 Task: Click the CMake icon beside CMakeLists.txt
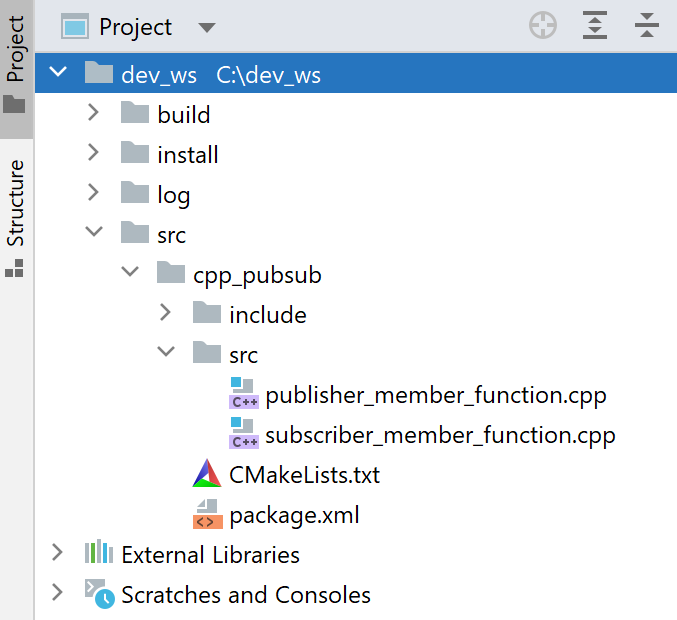coord(207,474)
